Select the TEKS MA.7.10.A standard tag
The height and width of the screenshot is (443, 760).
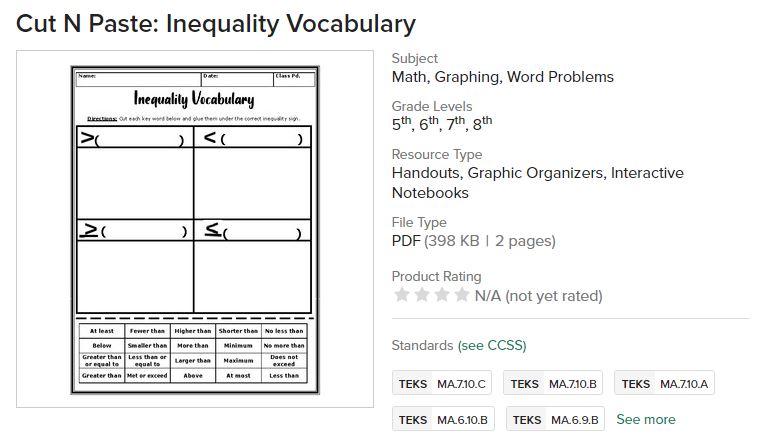664,384
